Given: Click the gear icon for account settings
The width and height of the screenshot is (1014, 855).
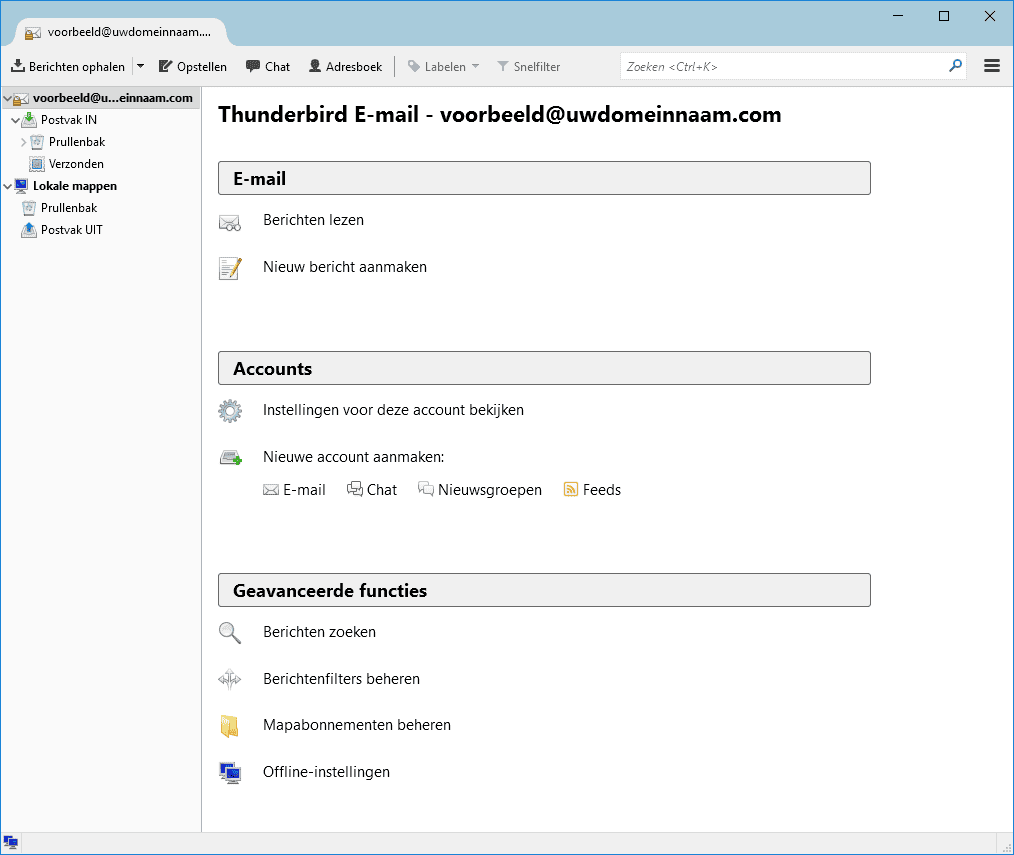Looking at the screenshot, I should [230, 411].
